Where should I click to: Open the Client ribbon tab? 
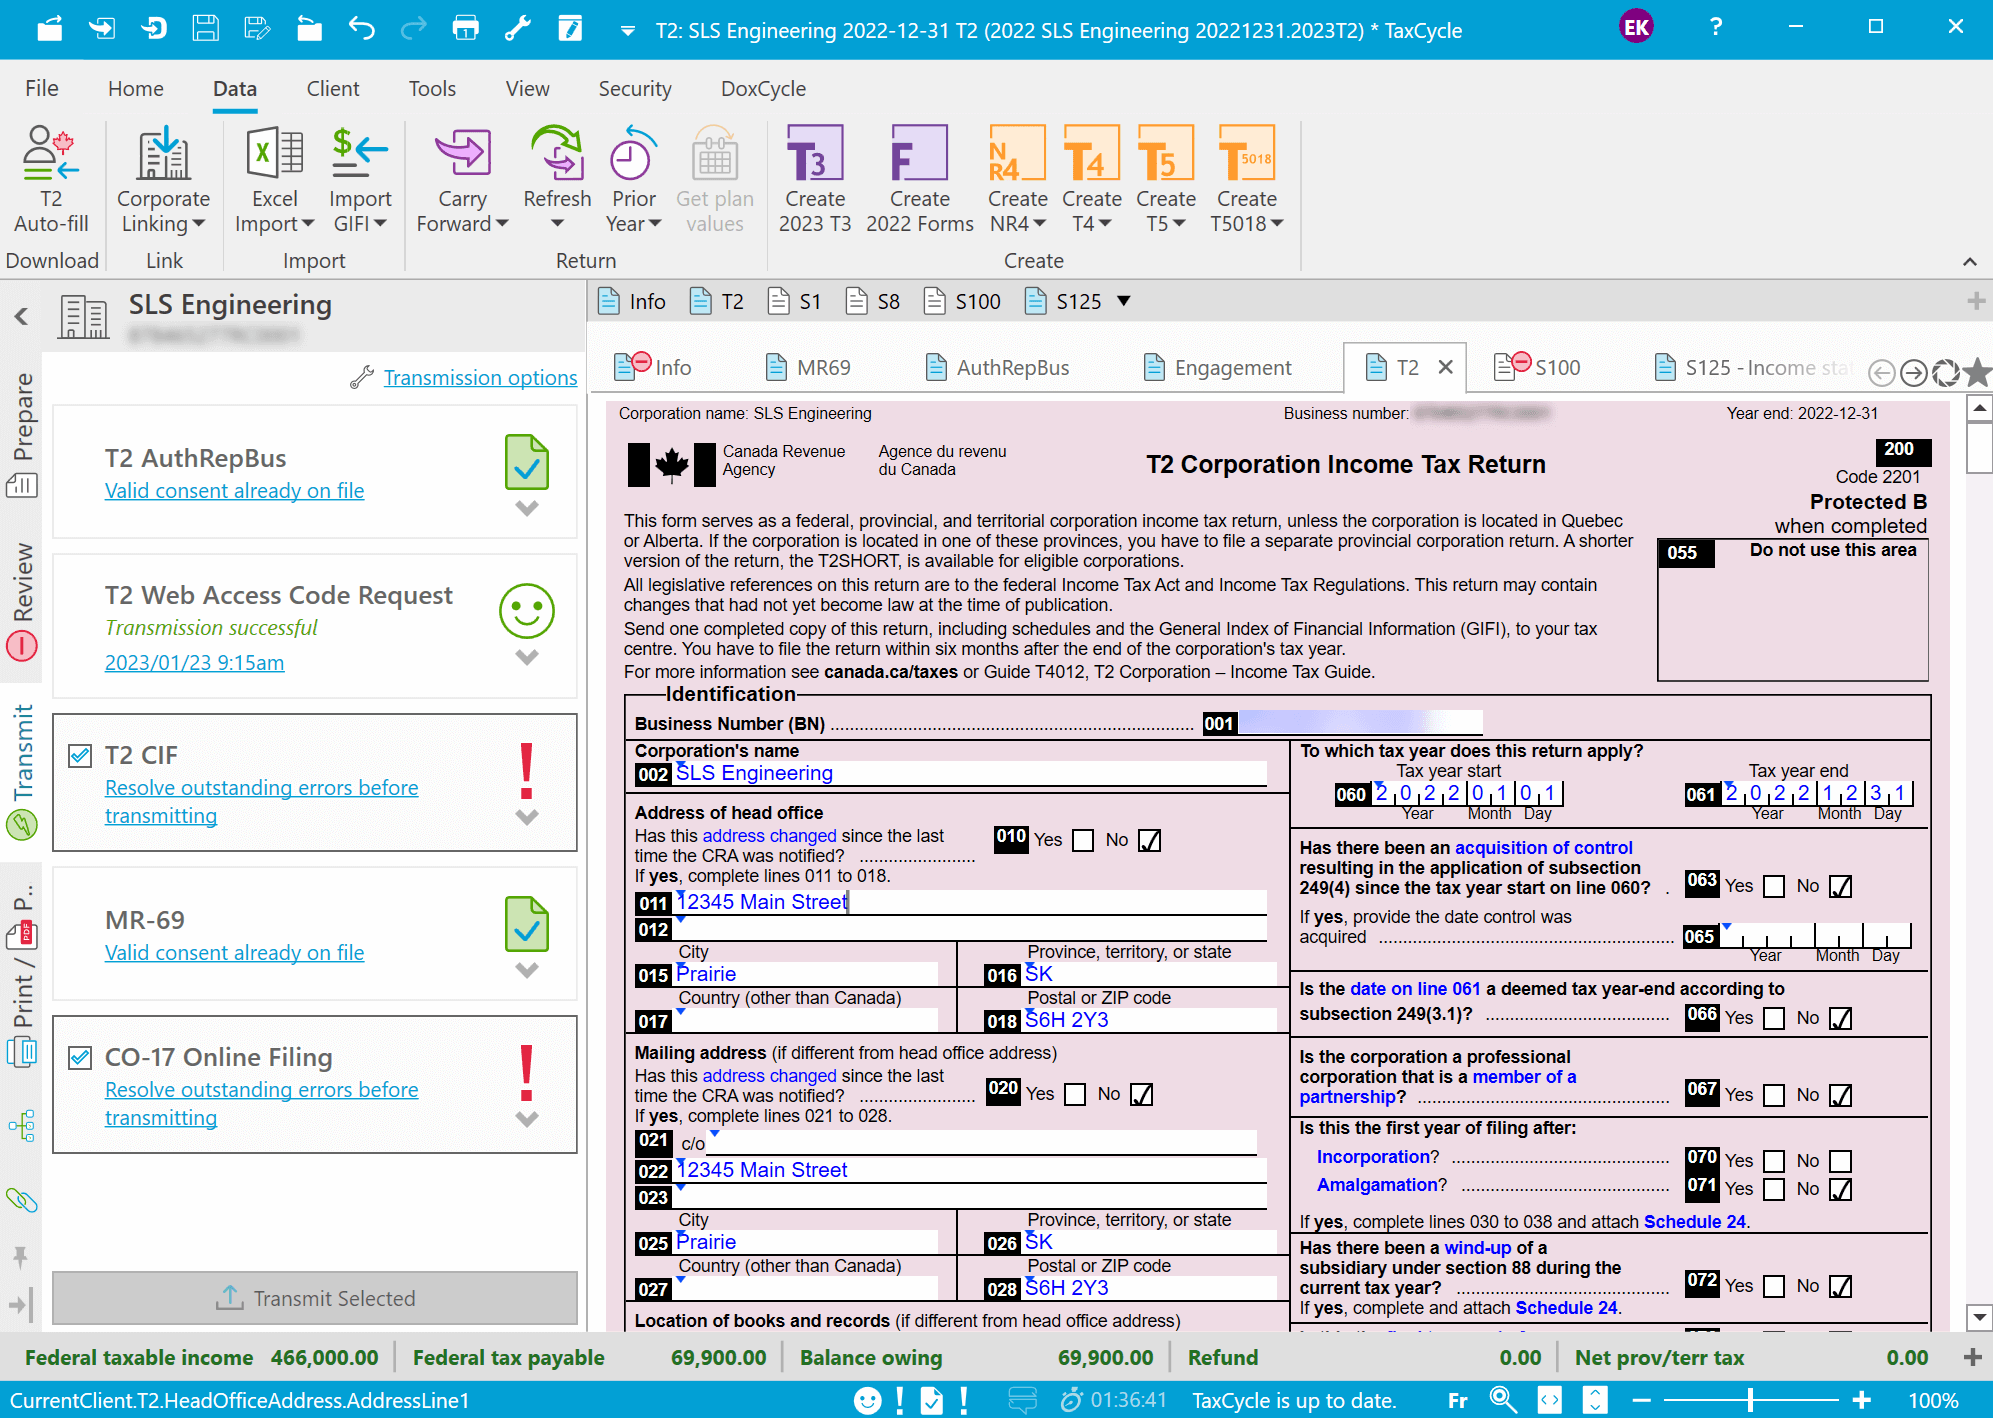(332, 89)
